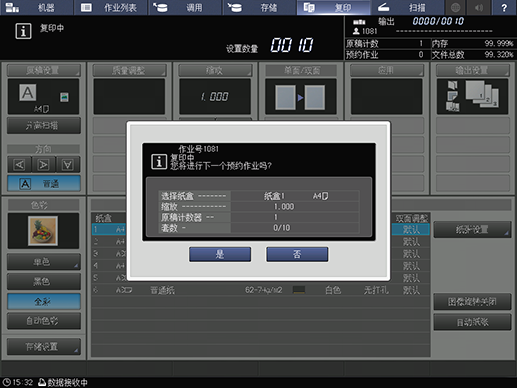The height and width of the screenshot is (388, 517).
Task: Click the 默认 cell in tray row 1
Action: (411, 229)
